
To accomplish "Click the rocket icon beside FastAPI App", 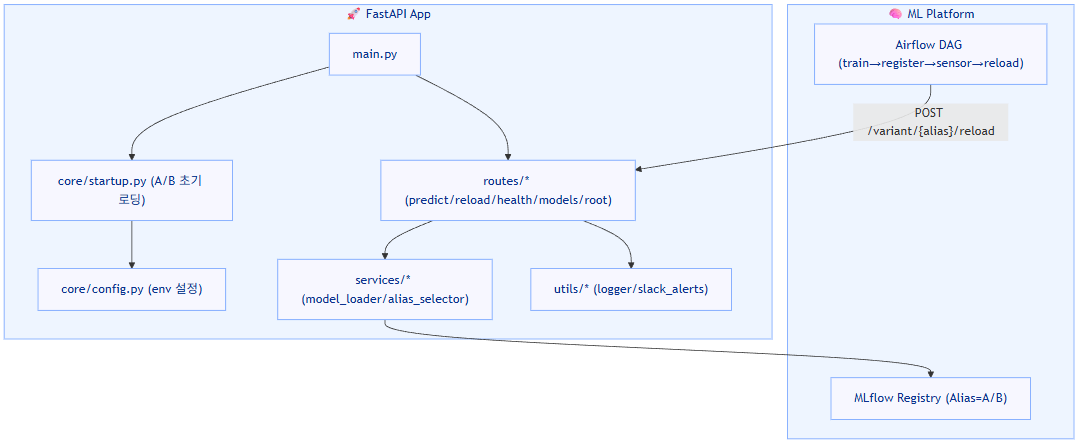I will (353, 15).
